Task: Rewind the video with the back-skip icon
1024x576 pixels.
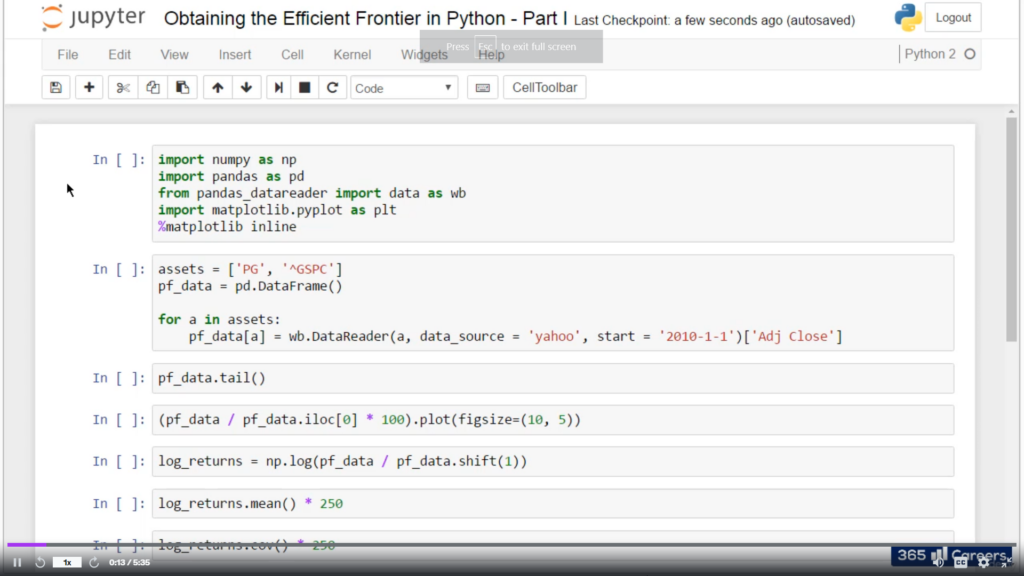Action: point(40,562)
